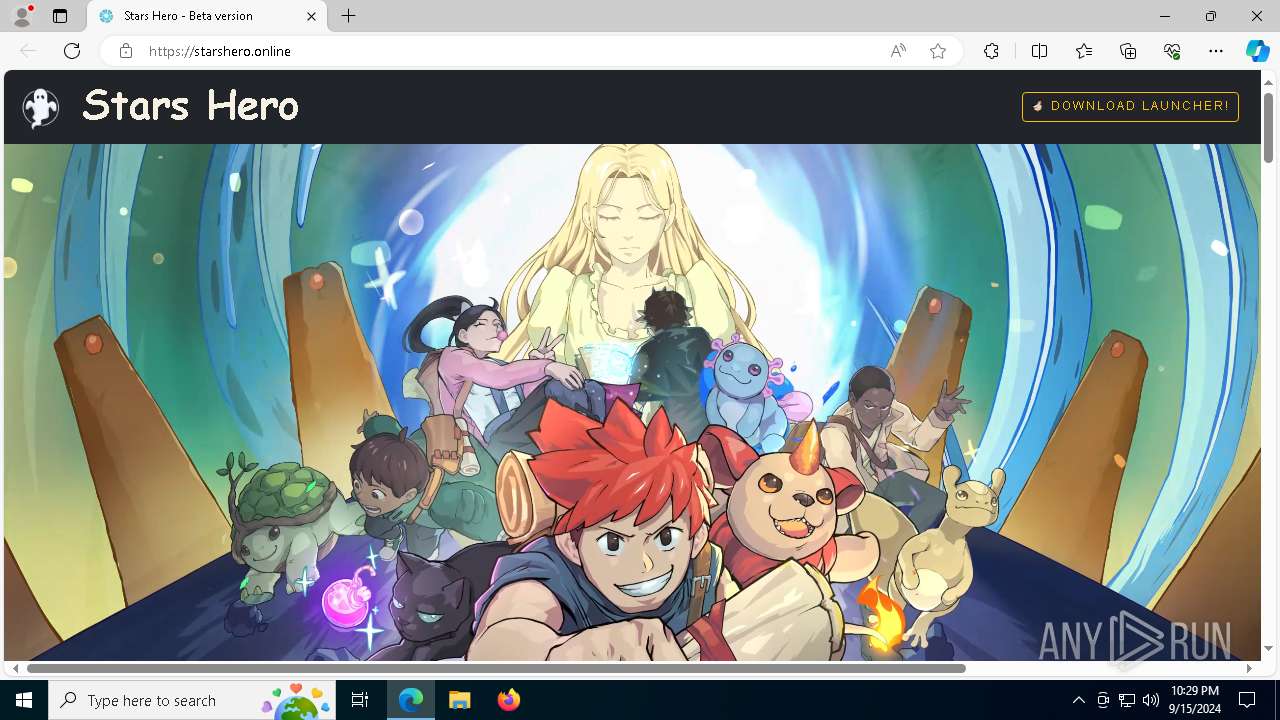Open the volume tray icon
This screenshot has width=1280, height=720.
click(x=1151, y=700)
